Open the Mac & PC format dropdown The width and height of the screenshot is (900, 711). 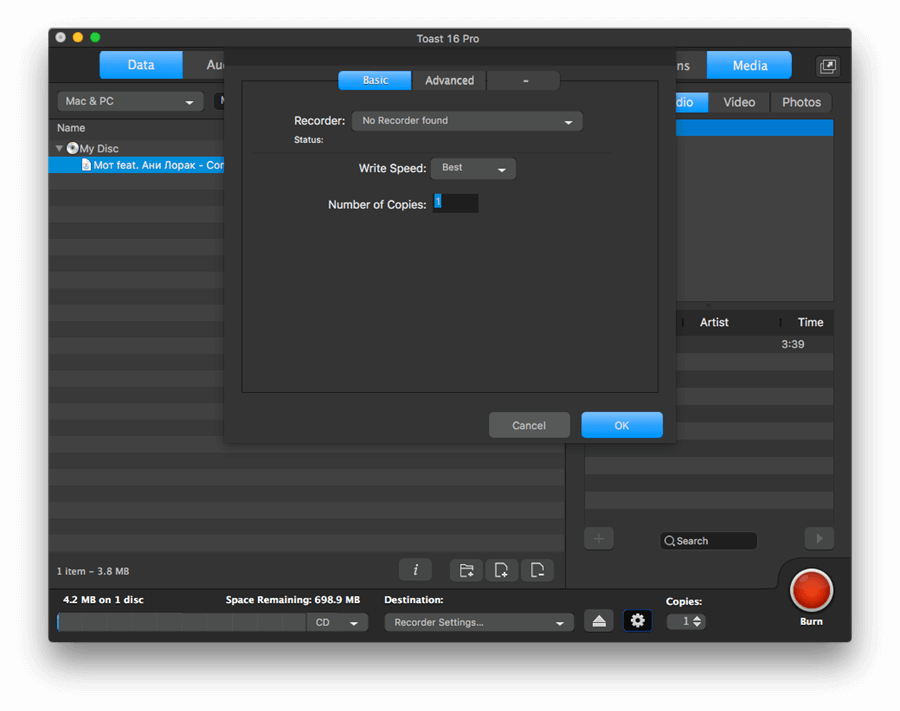click(x=130, y=102)
